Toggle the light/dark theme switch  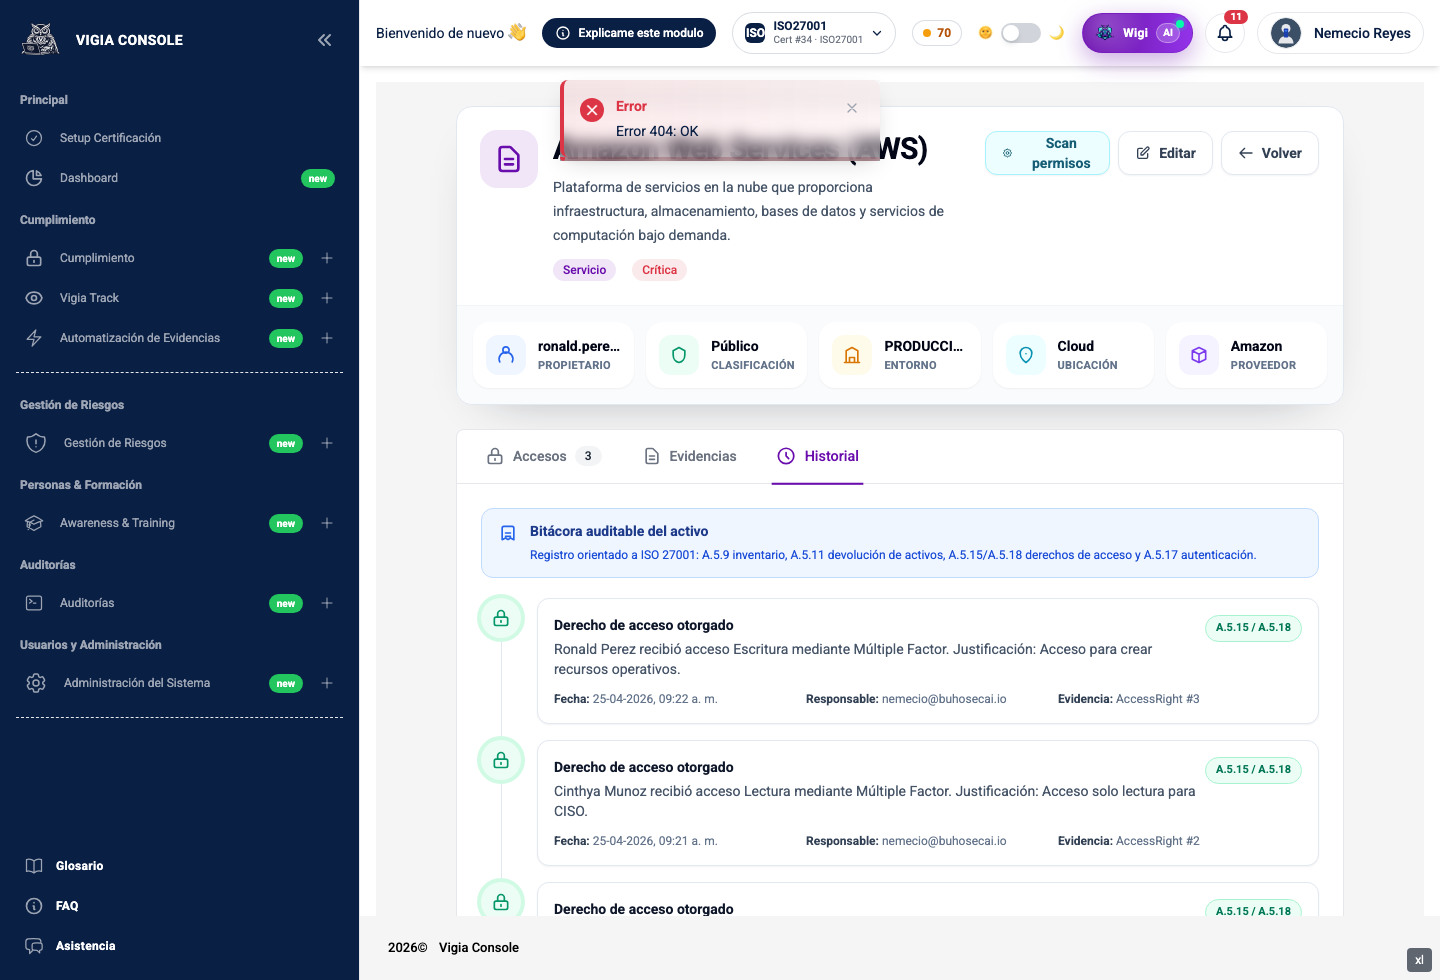click(1021, 33)
